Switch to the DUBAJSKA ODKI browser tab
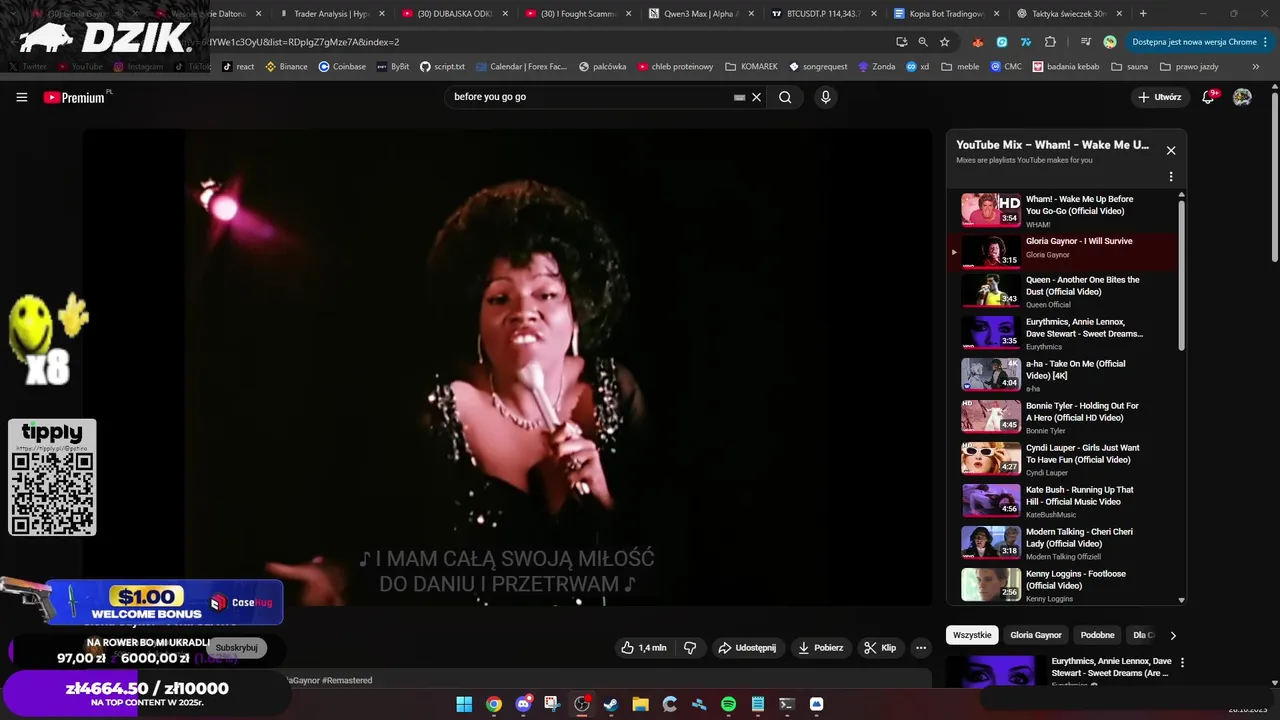This screenshot has width=1280, height=720. coord(453,14)
